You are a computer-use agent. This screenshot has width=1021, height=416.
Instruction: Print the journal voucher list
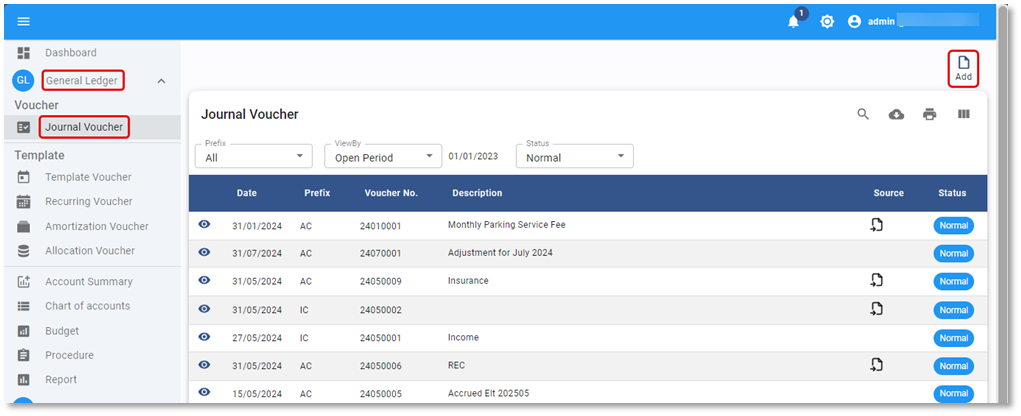pos(929,114)
